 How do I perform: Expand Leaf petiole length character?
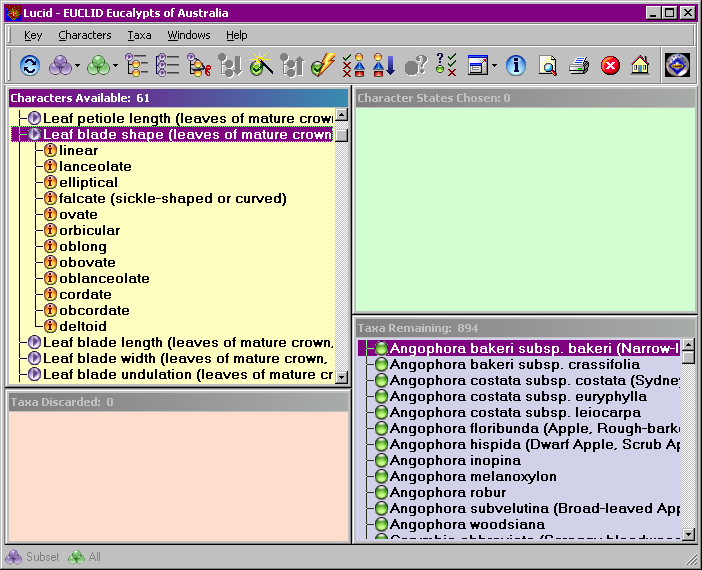click(34, 118)
